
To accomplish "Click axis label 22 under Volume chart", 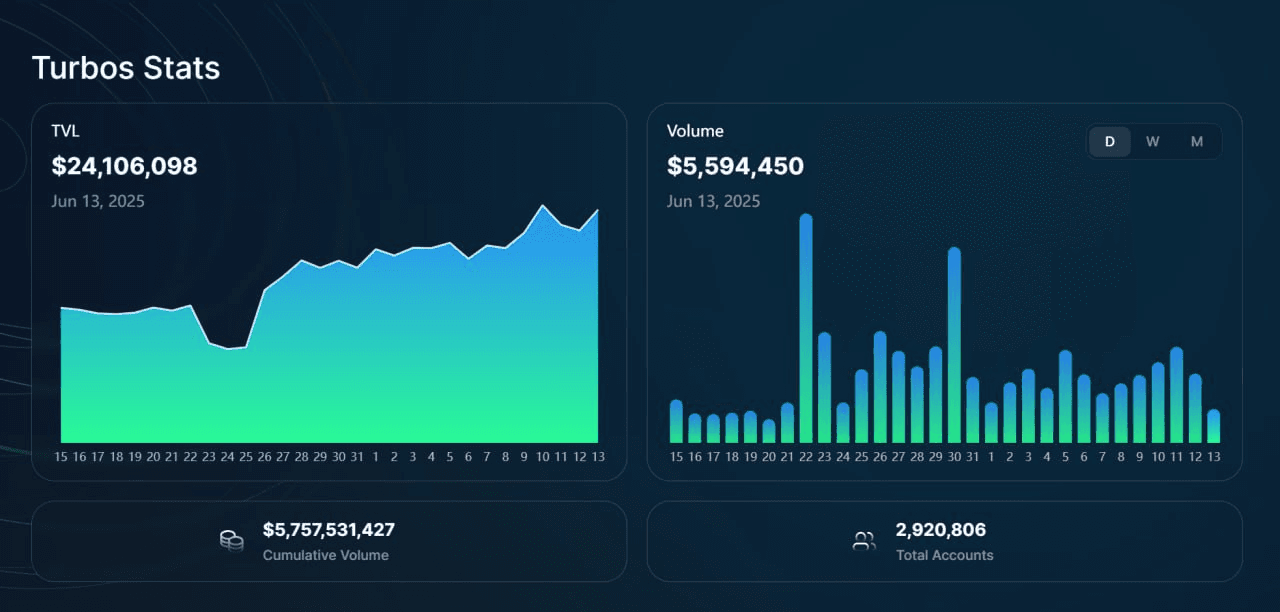I will point(806,456).
